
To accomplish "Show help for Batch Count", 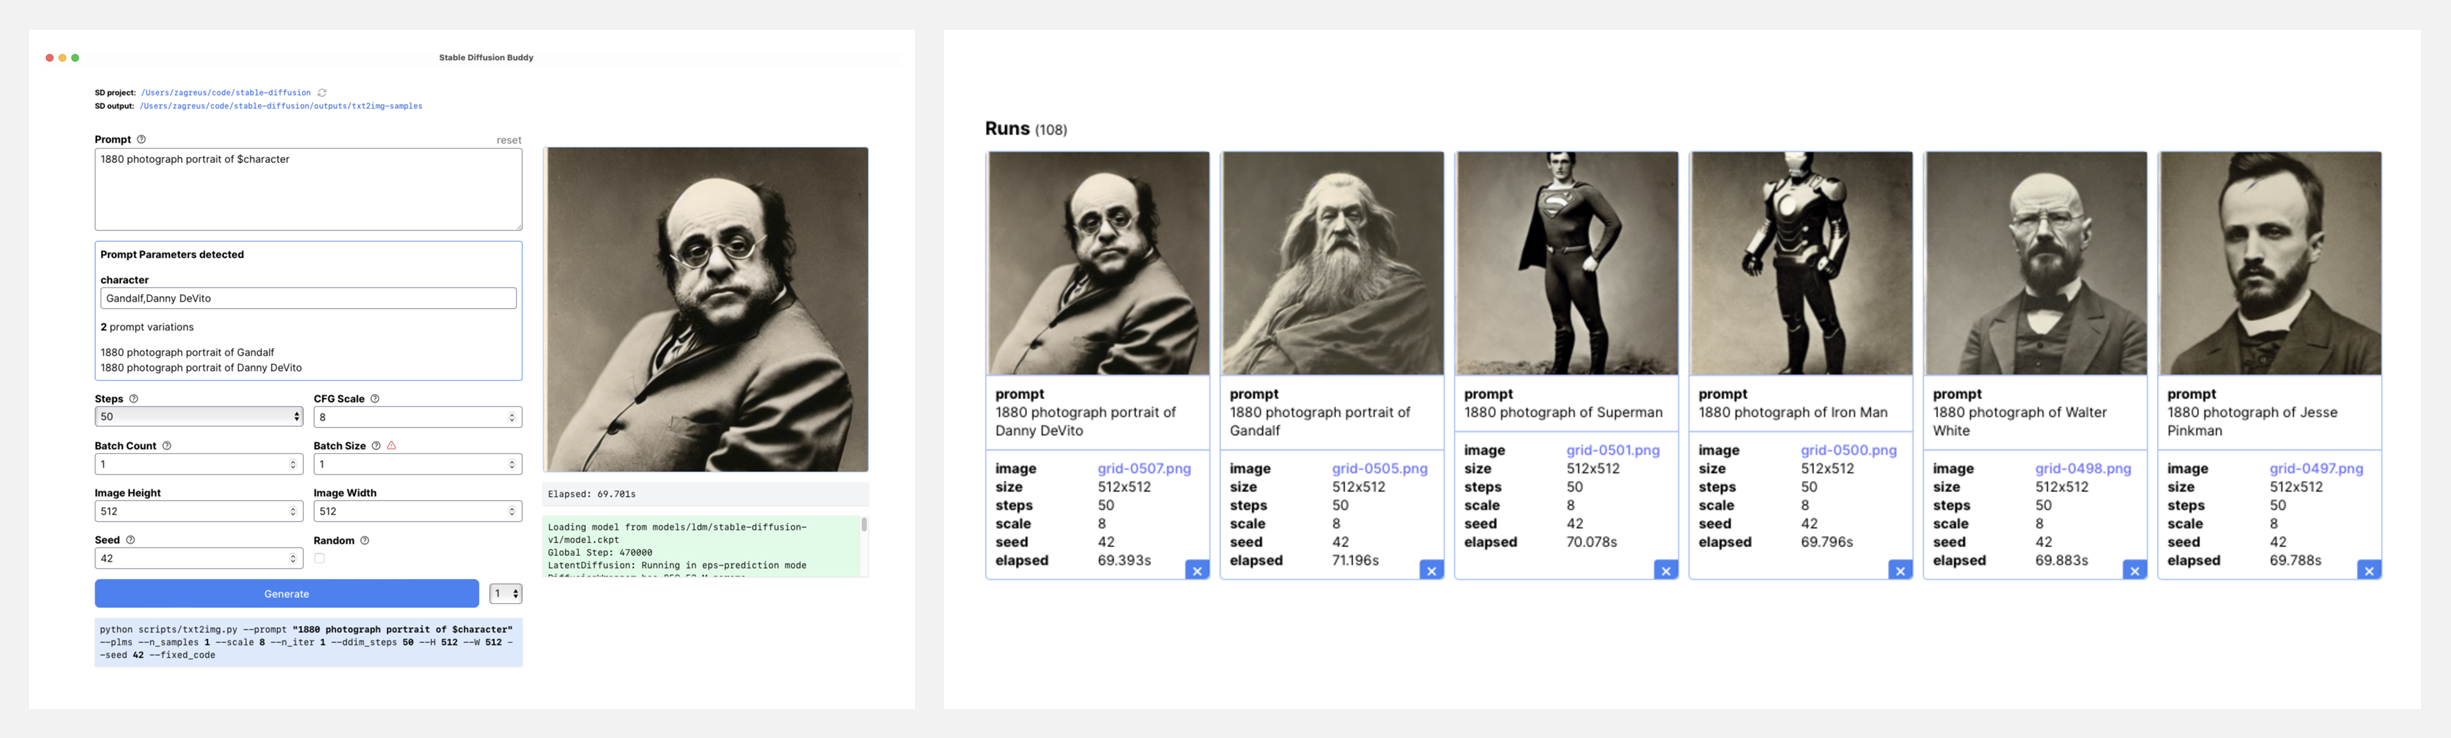I will click(167, 445).
